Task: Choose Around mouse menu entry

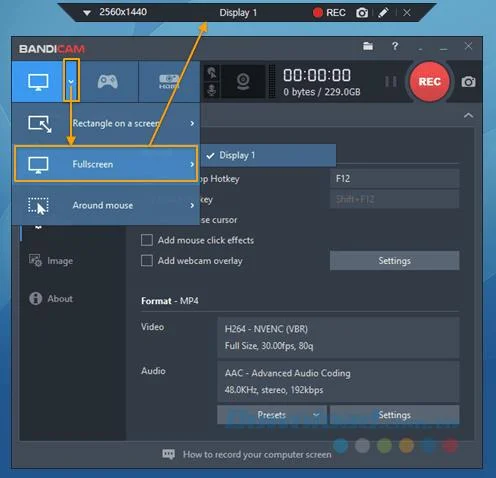Action: tap(106, 205)
